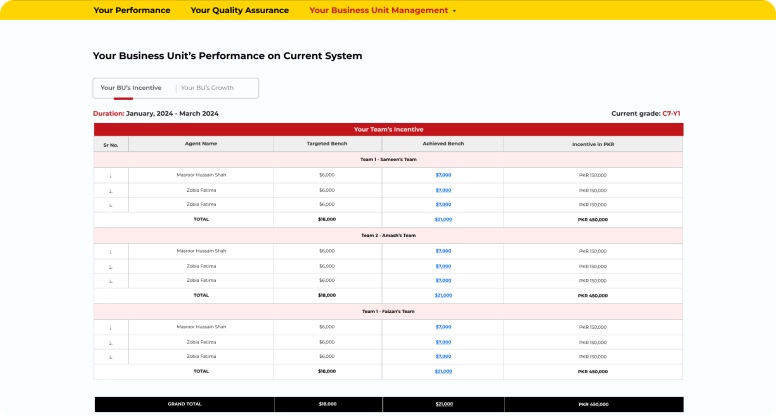Click the Achieved Bench column header
776x417 pixels.
443,144
